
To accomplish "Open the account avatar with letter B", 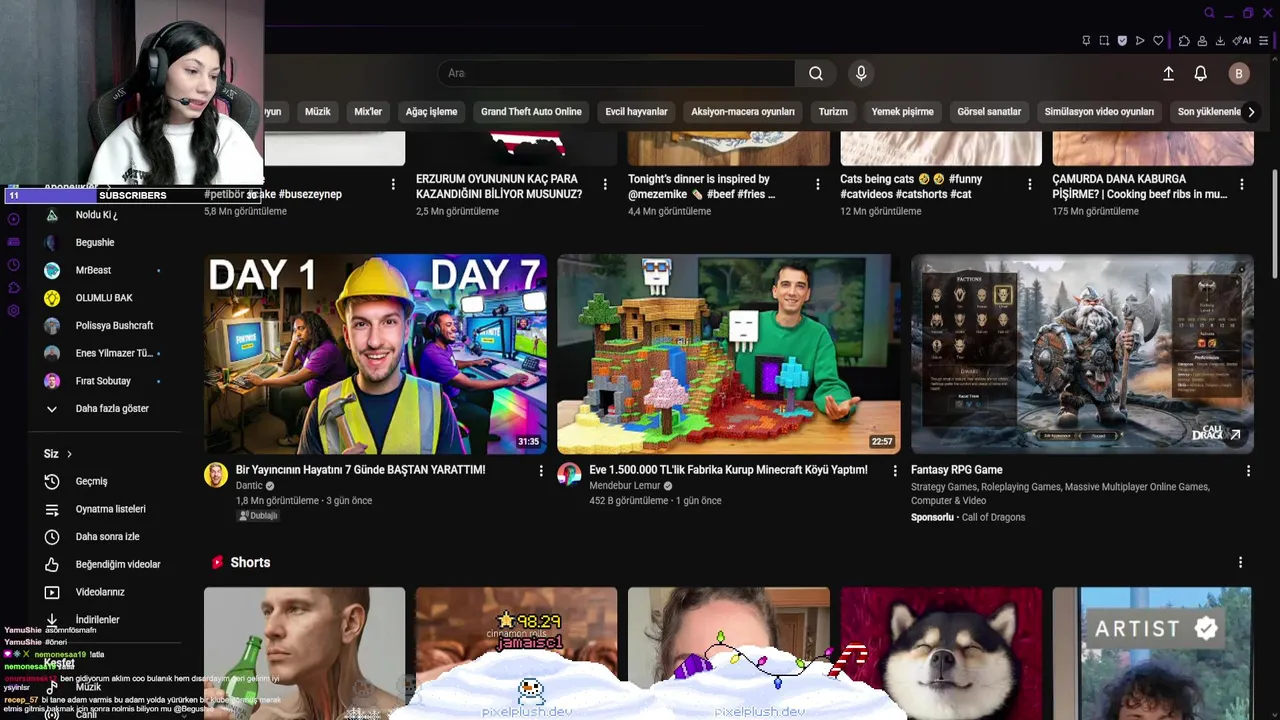I will tap(1239, 73).
